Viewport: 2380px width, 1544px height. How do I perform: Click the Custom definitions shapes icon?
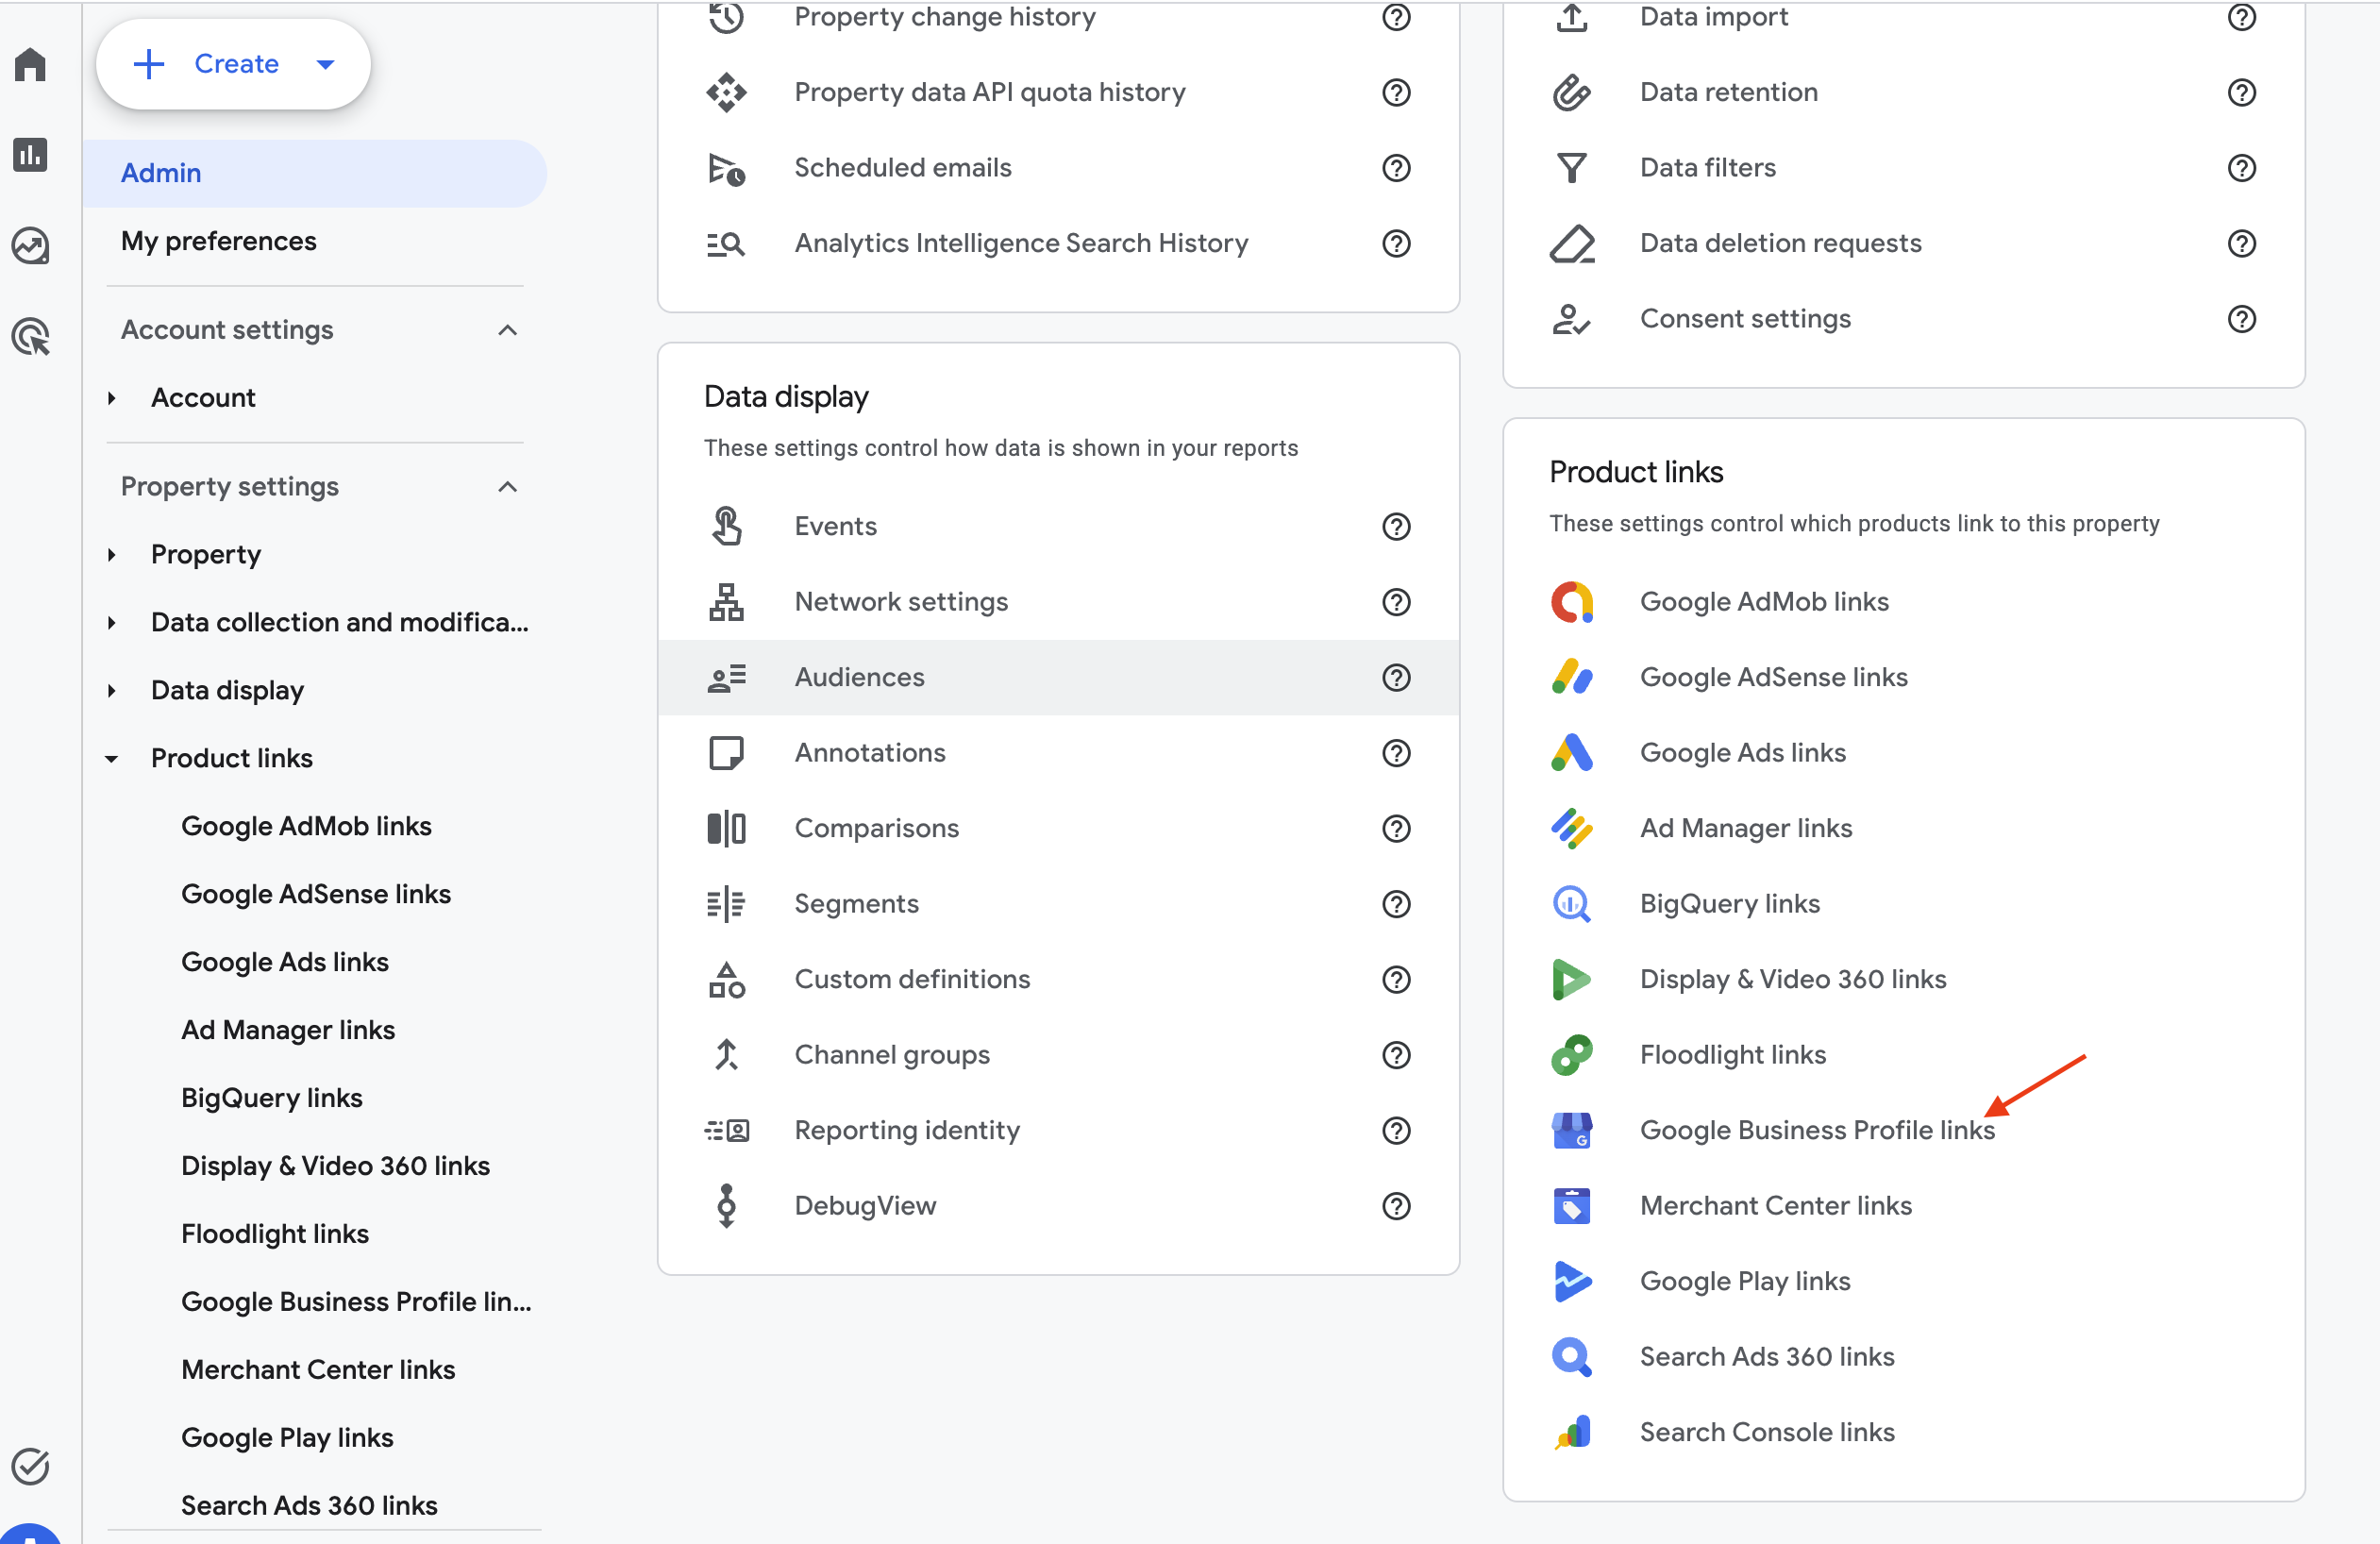point(727,980)
